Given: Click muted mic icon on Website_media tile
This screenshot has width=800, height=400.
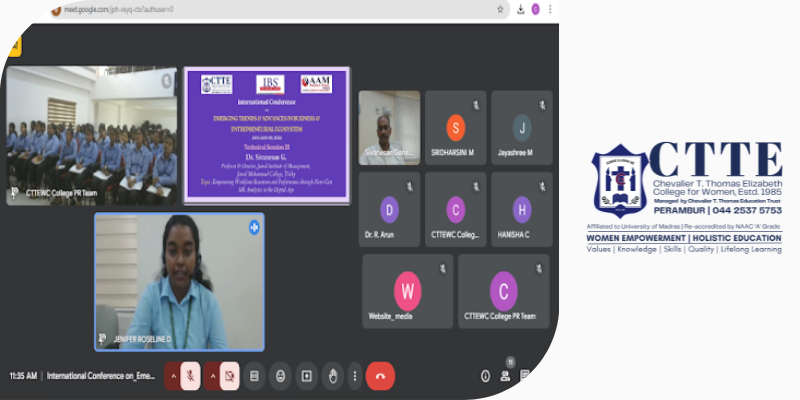Looking at the screenshot, I should (x=443, y=268).
